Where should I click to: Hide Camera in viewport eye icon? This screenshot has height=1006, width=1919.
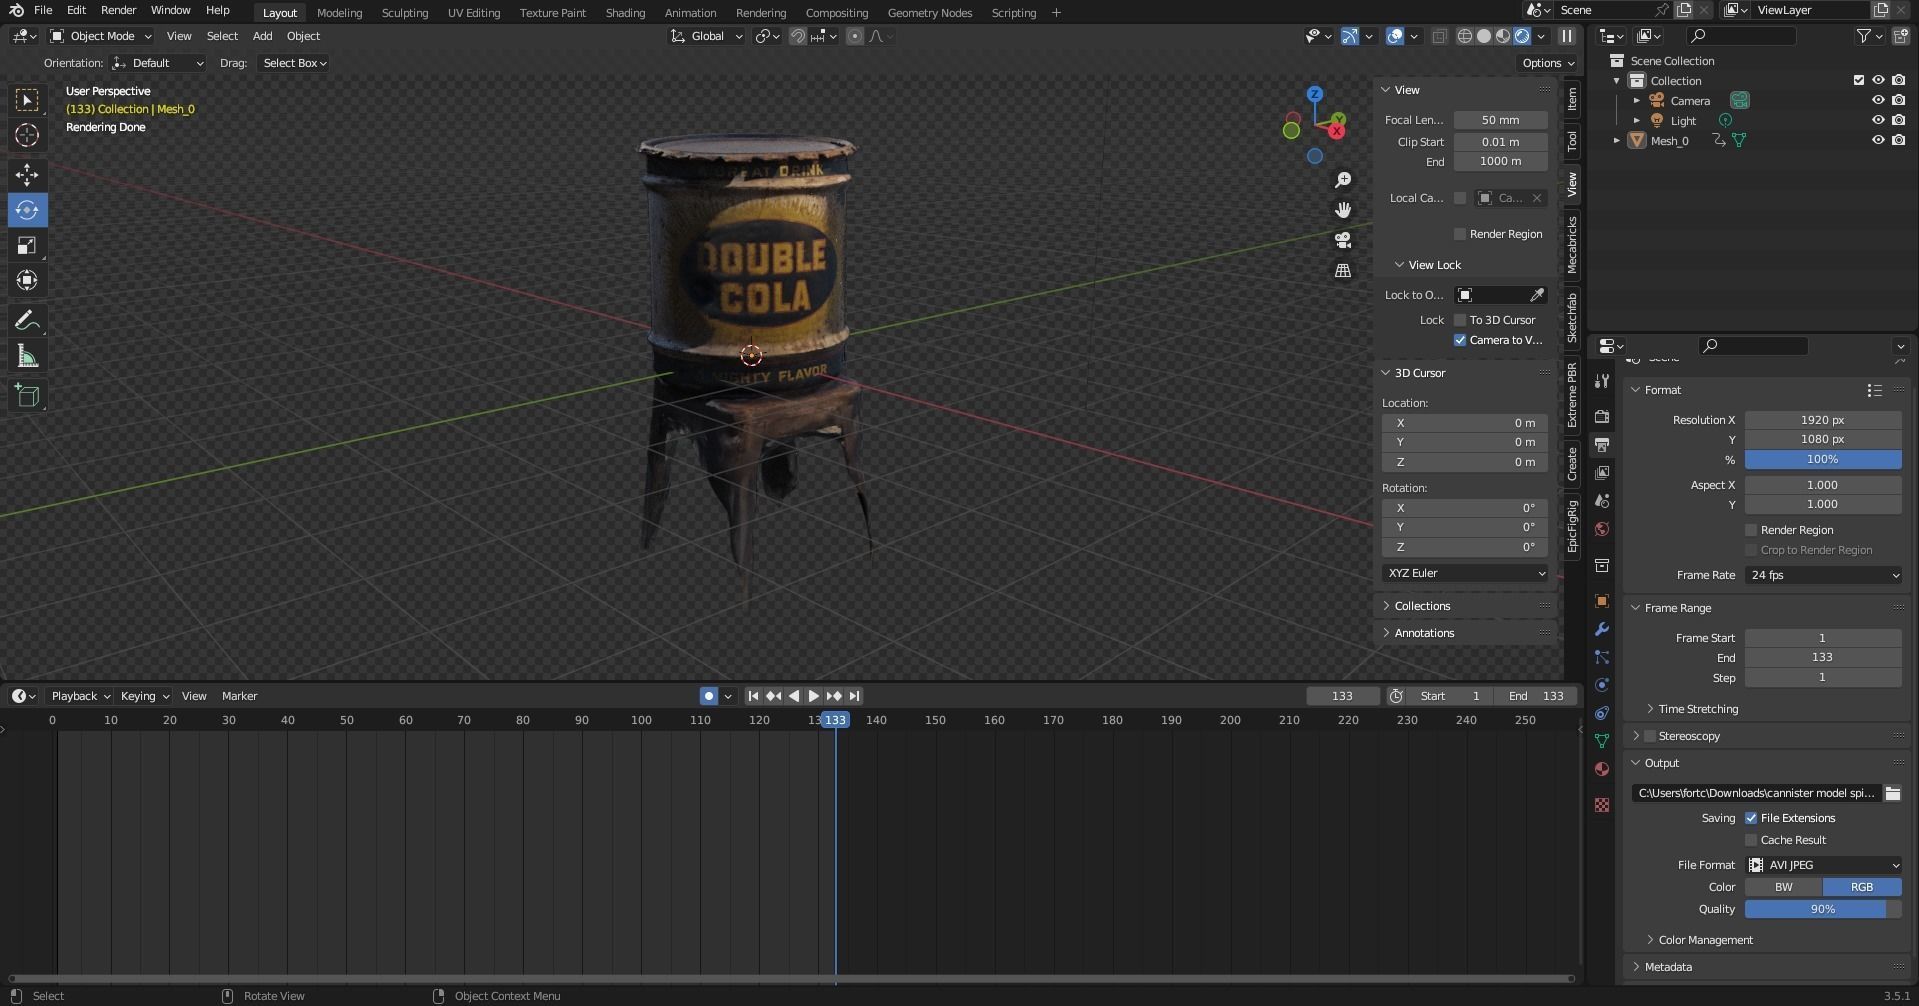[x=1878, y=100]
